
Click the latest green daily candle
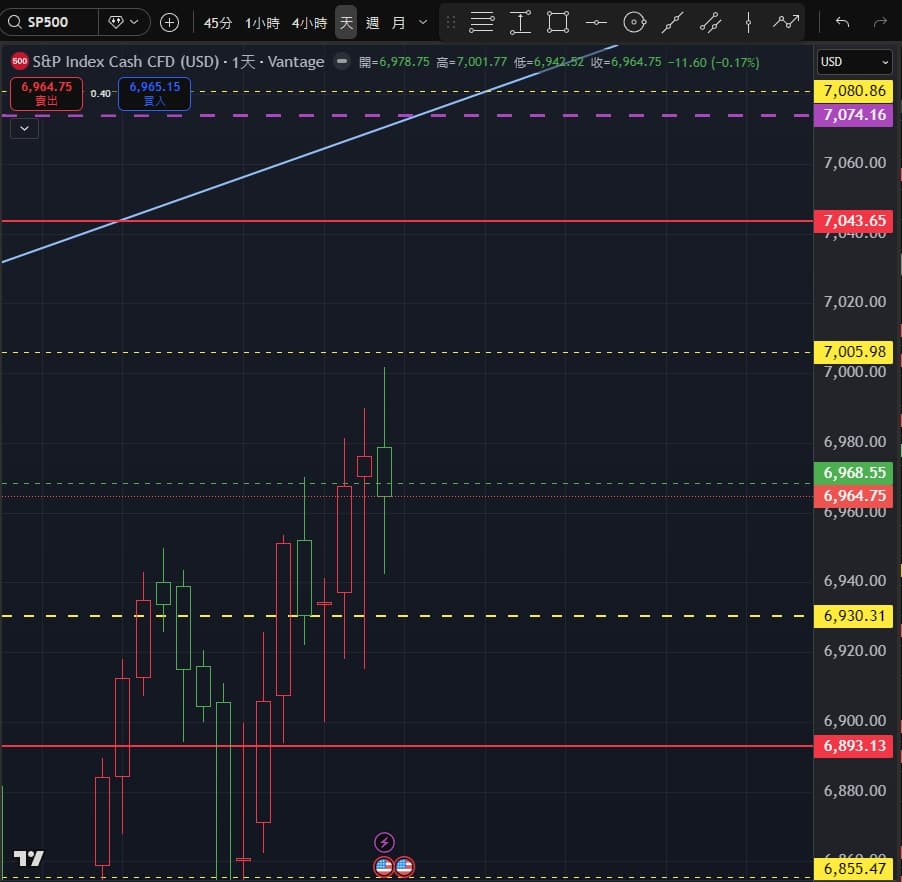tap(384, 472)
